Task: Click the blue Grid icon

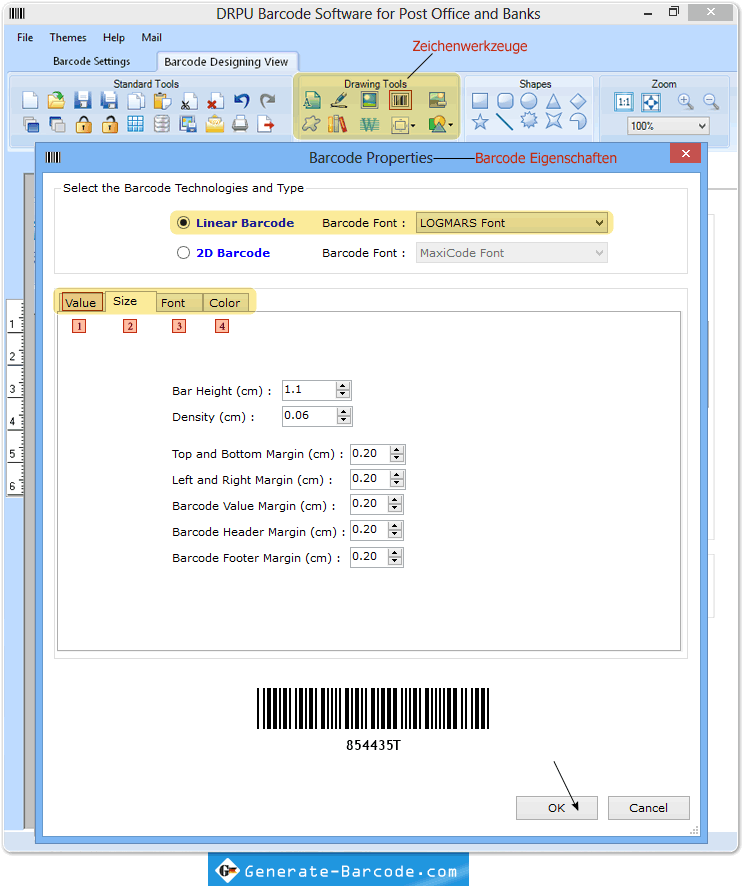Action: 136,124
